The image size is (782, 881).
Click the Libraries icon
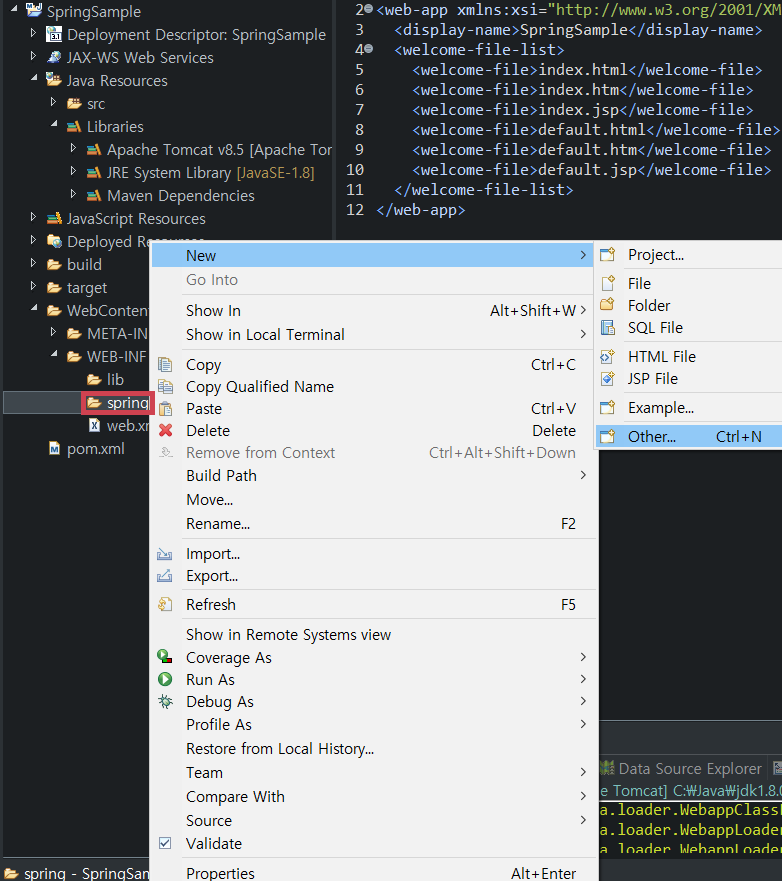pos(74,127)
